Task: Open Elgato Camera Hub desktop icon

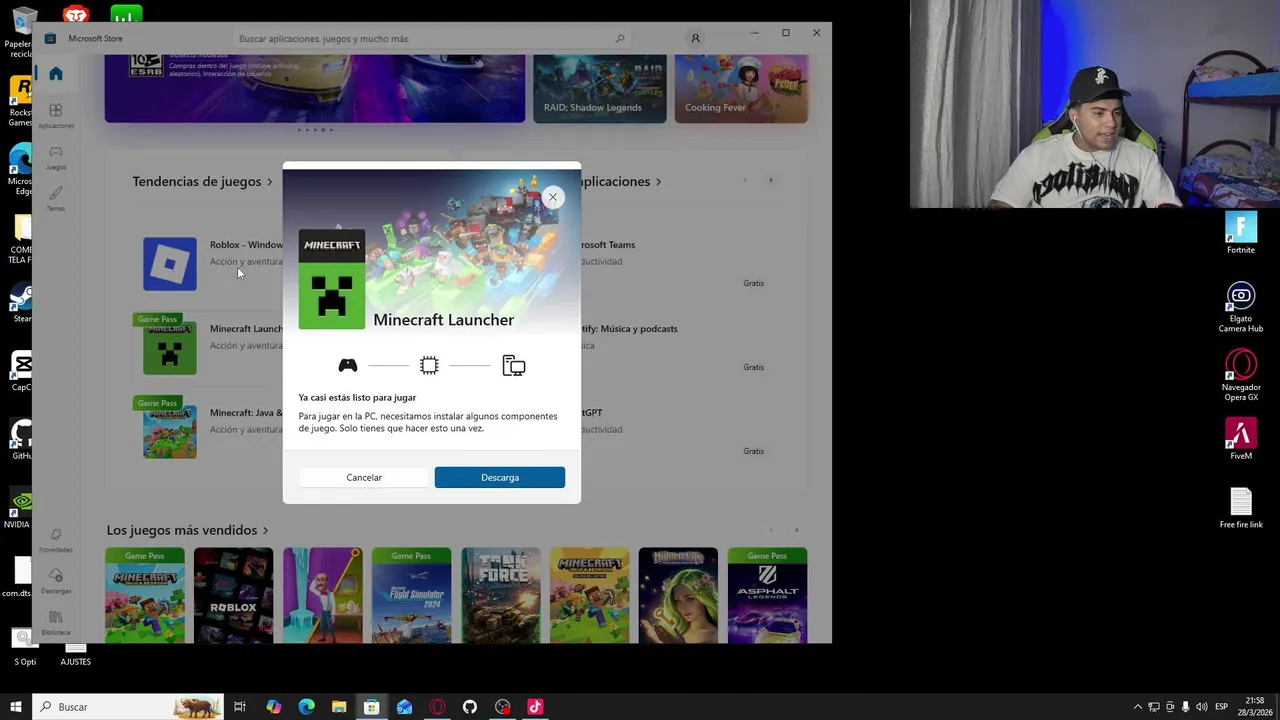Action: point(1241,307)
